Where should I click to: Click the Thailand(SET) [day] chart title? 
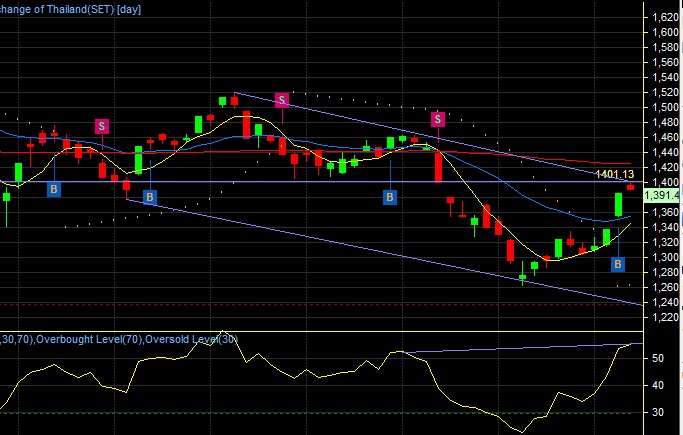pyautogui.click(x=71, y=9)
